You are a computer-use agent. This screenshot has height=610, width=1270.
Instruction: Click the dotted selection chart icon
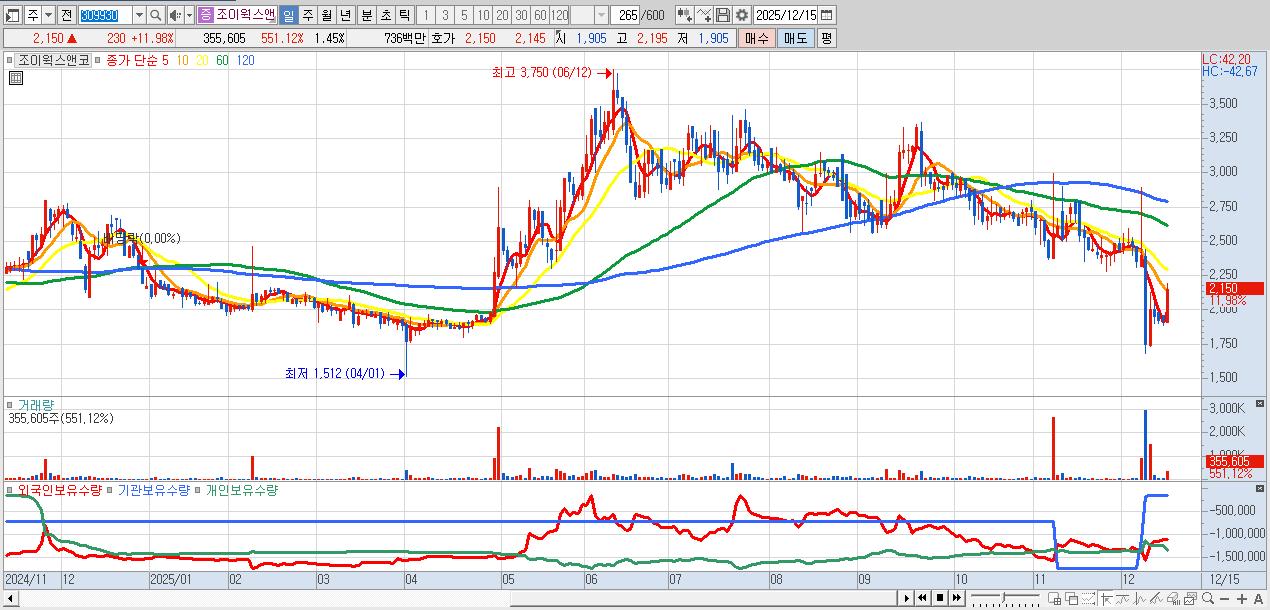point(1089,598)
